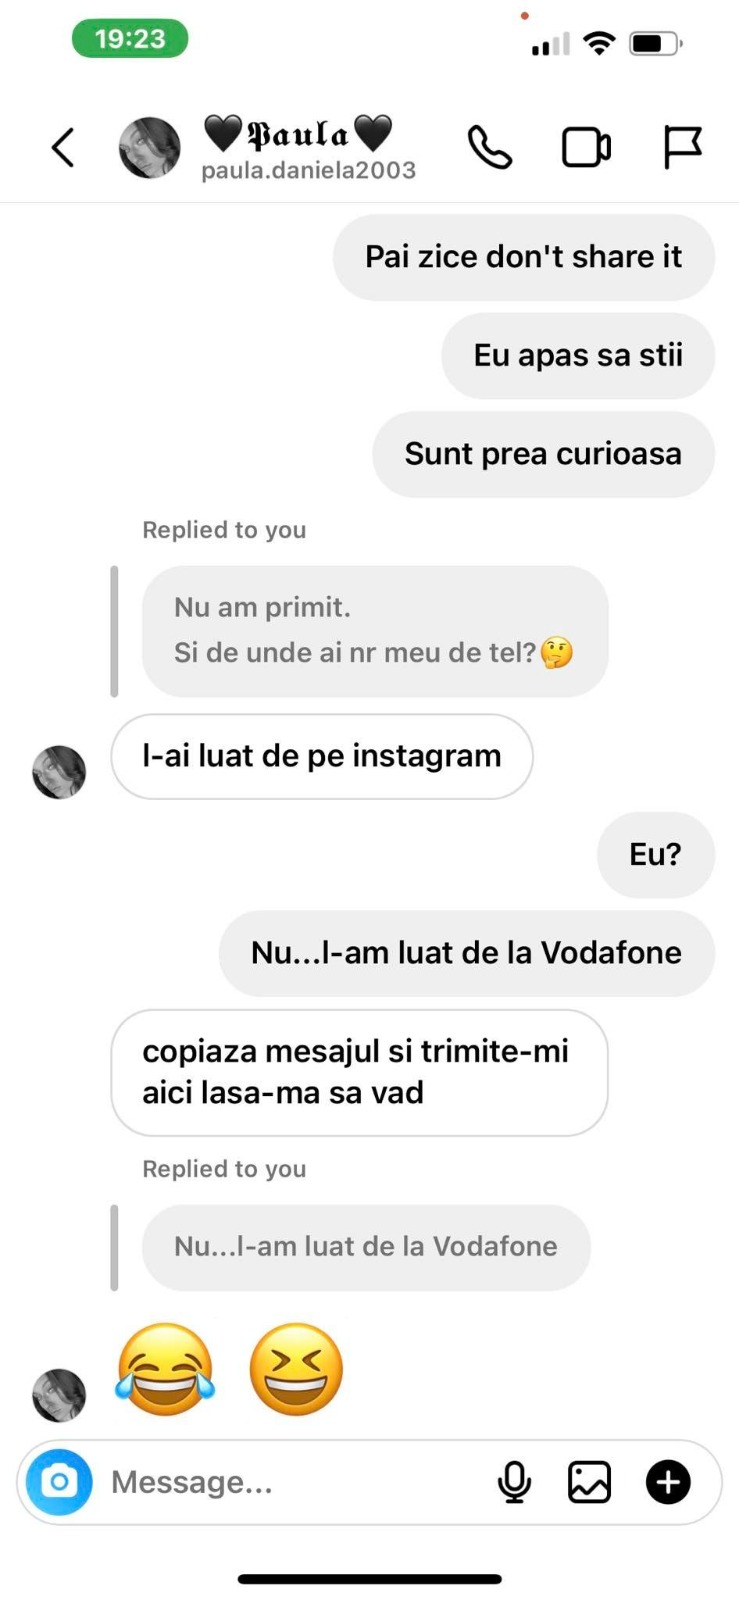Open the photo gallery icon
Viewport: 739px width, 1600px height.
(x=589, y=1482)
